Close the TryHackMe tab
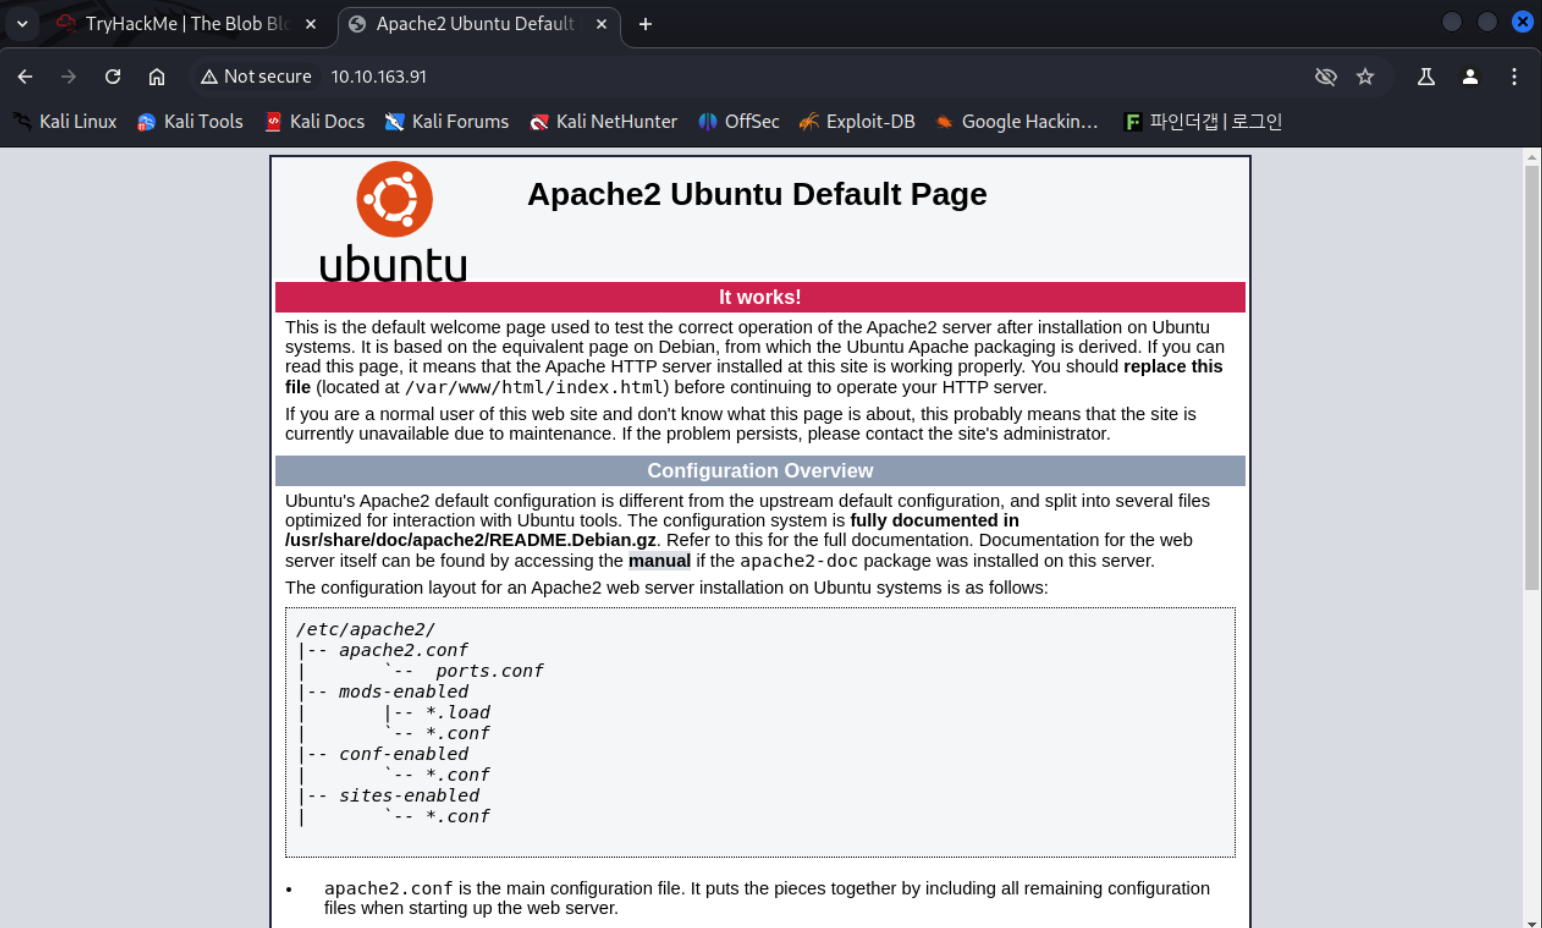1542x928 pixels. [x=311, y=24]
